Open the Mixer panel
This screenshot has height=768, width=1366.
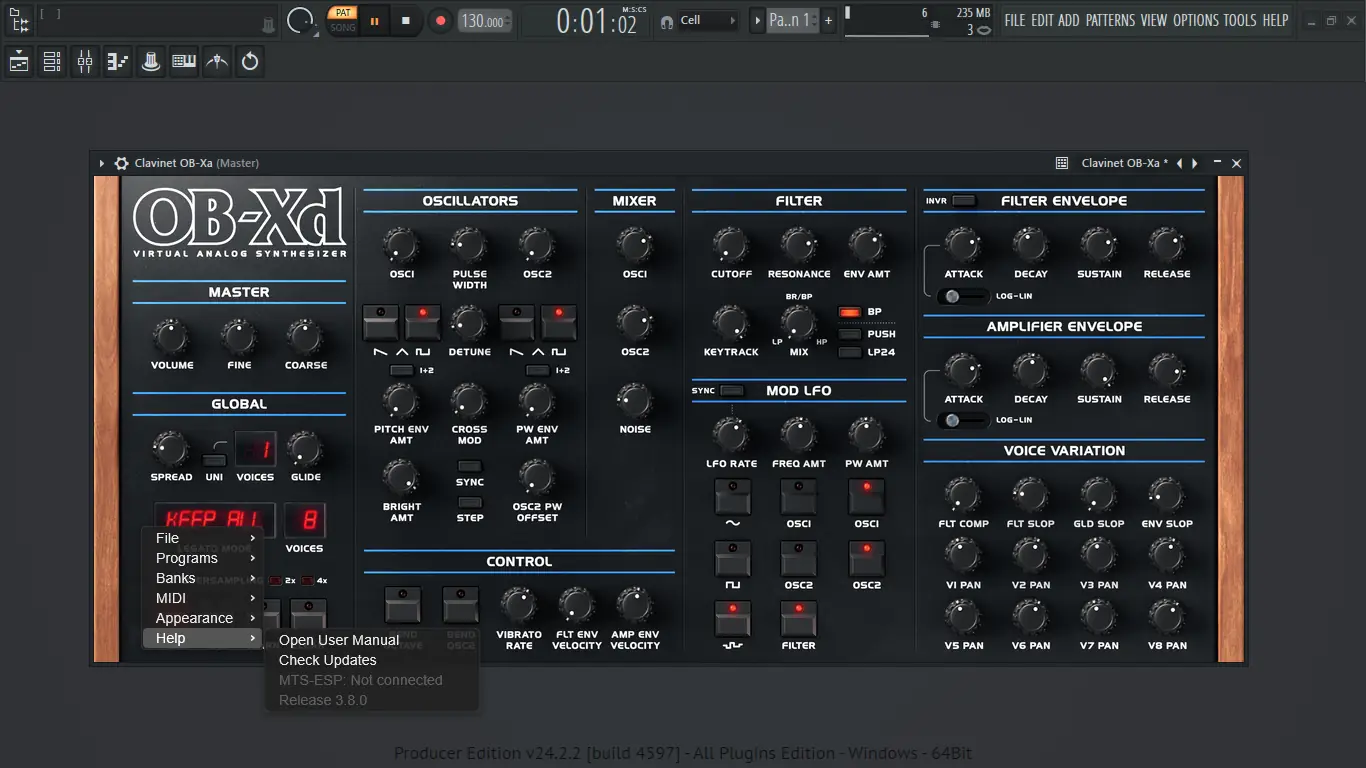[84, 61]
